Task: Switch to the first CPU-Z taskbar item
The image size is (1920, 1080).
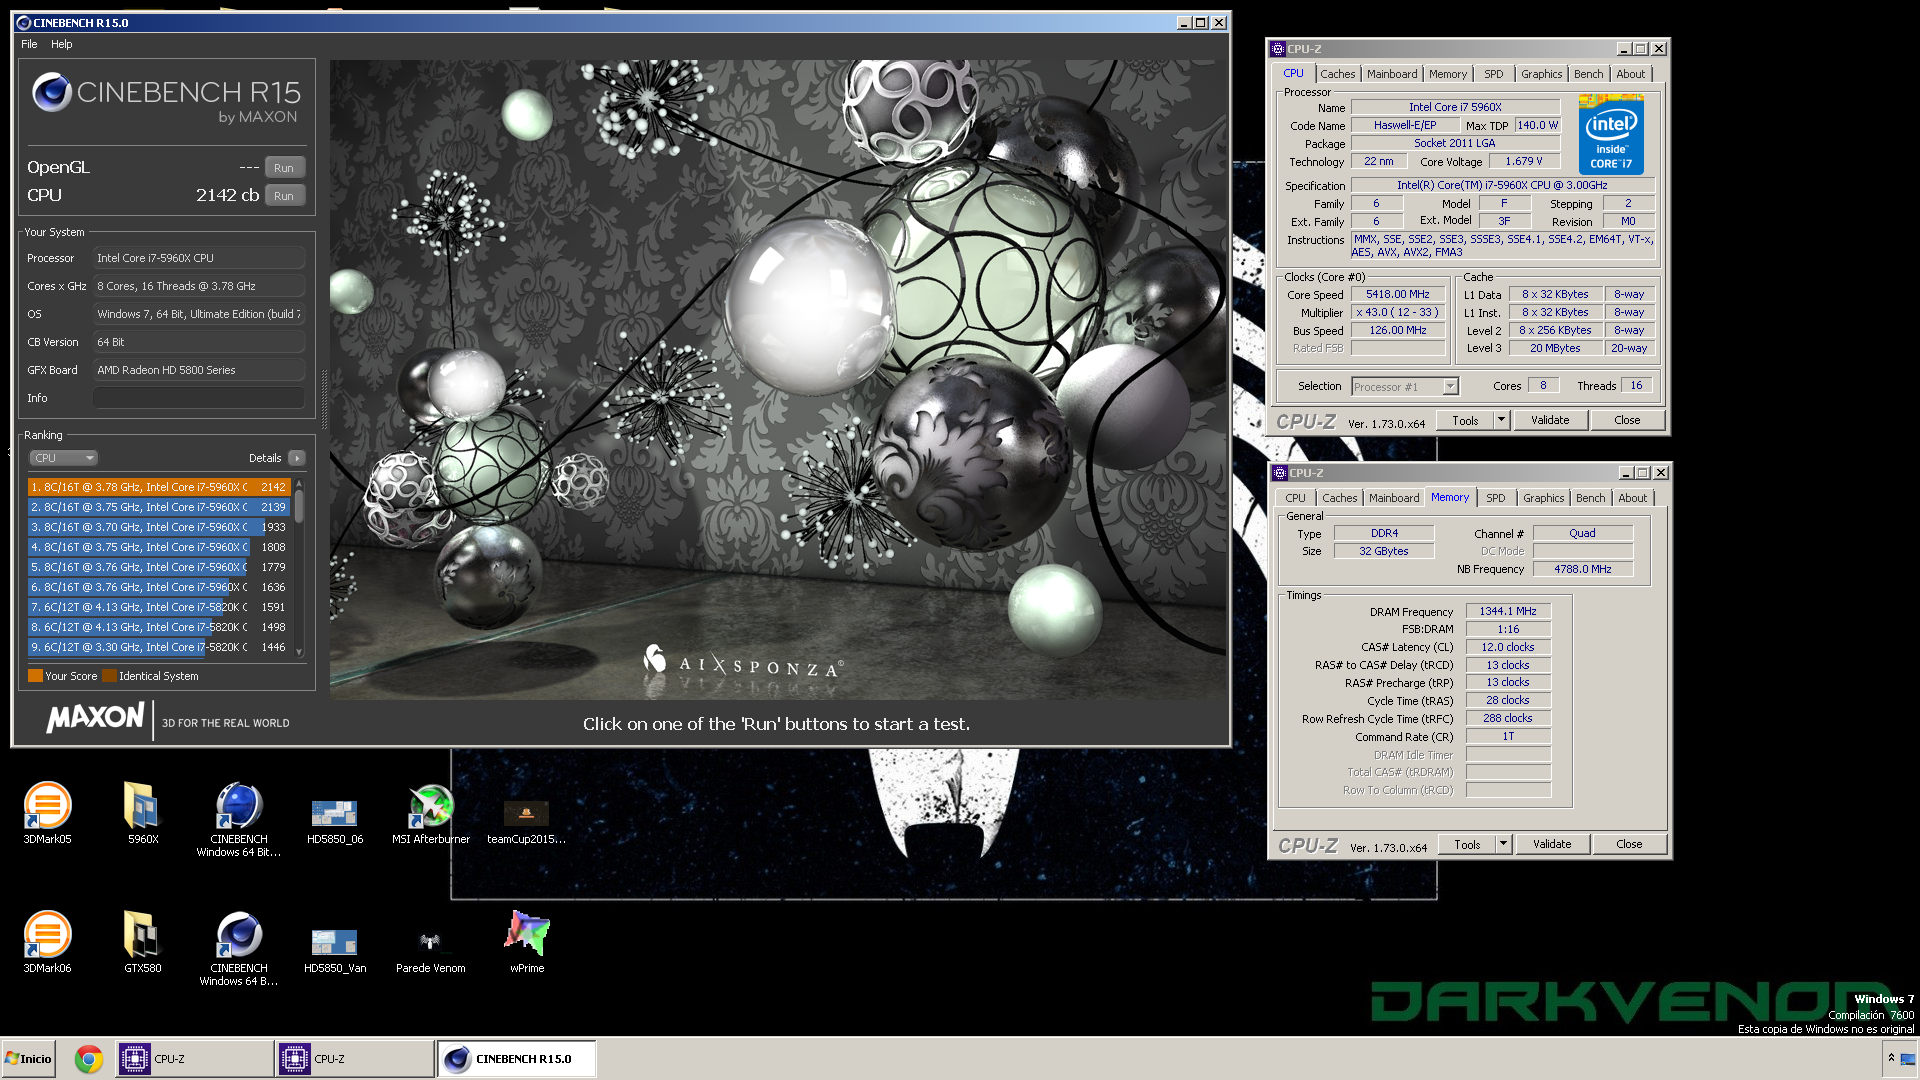Action: point(194,1059)
